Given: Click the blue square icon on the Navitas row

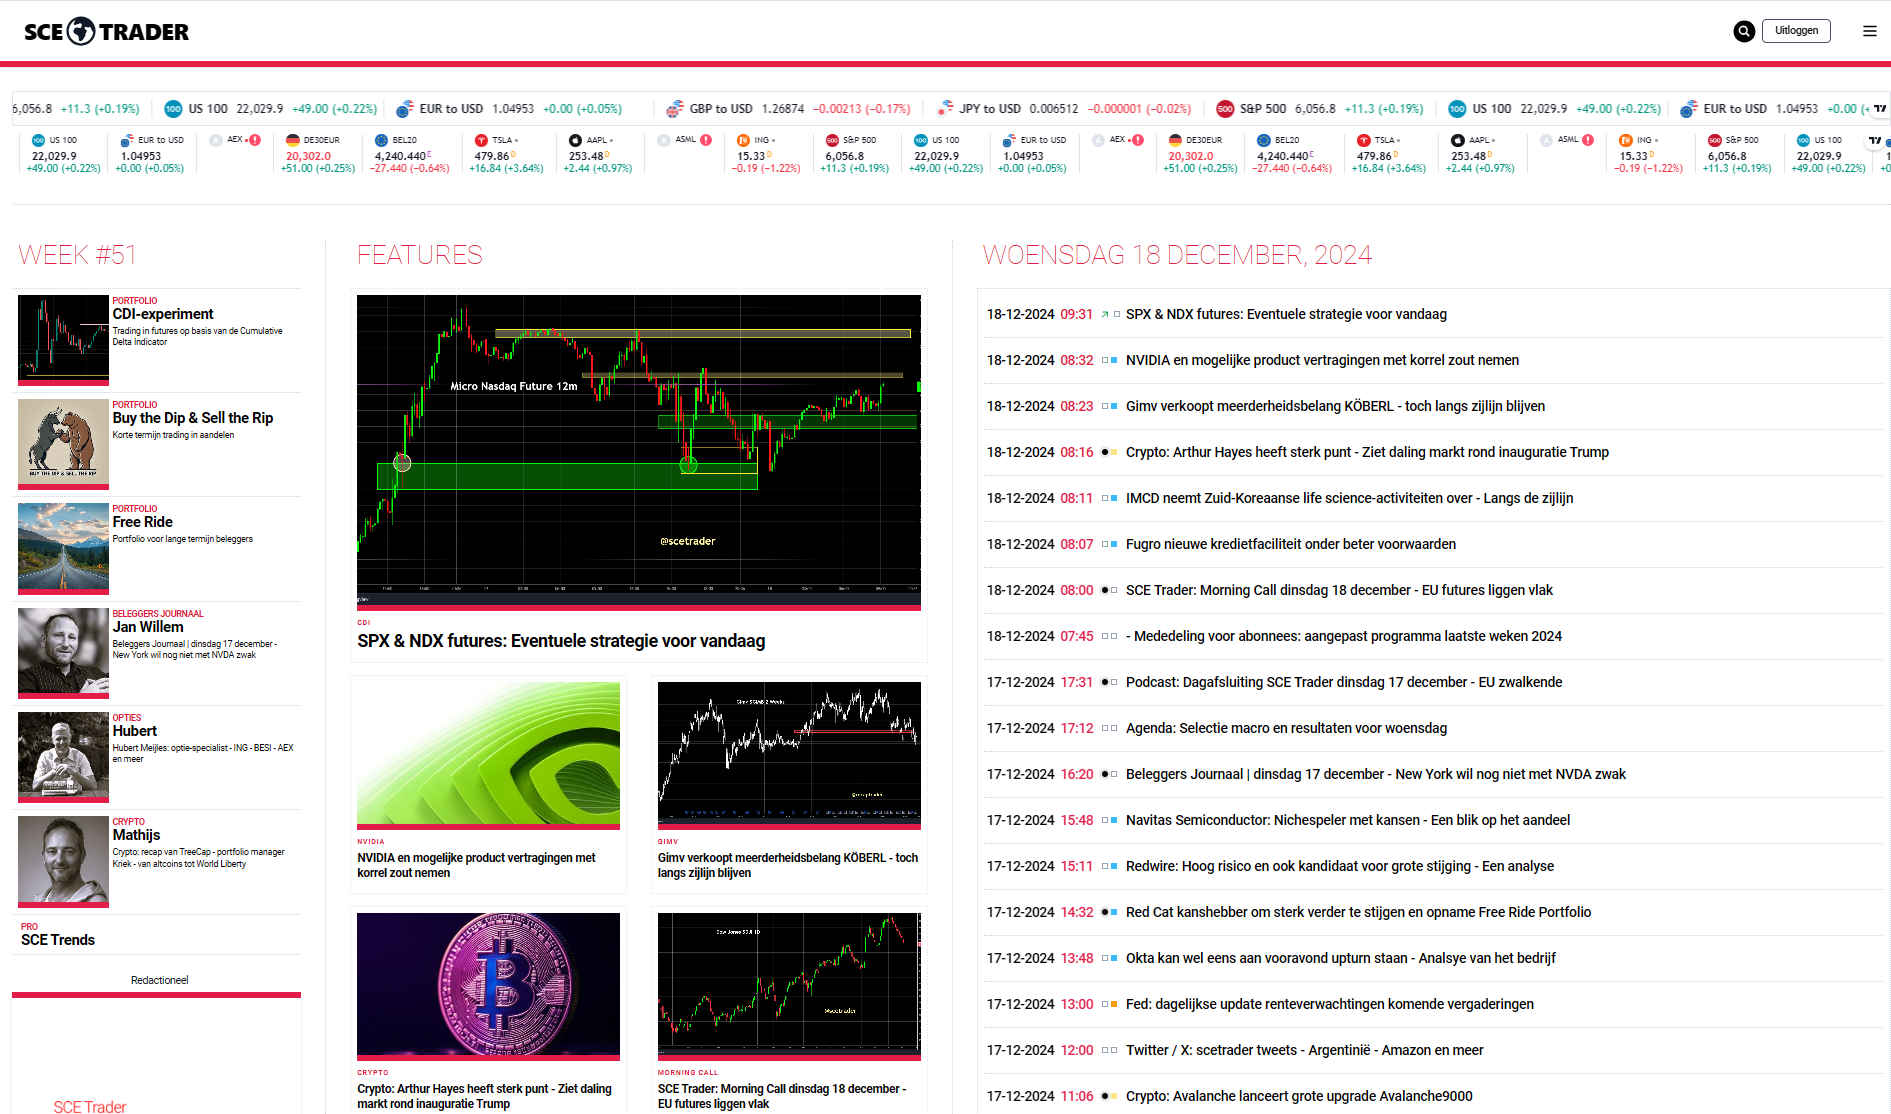Looking at the screenshot, I should point(1114,820).
